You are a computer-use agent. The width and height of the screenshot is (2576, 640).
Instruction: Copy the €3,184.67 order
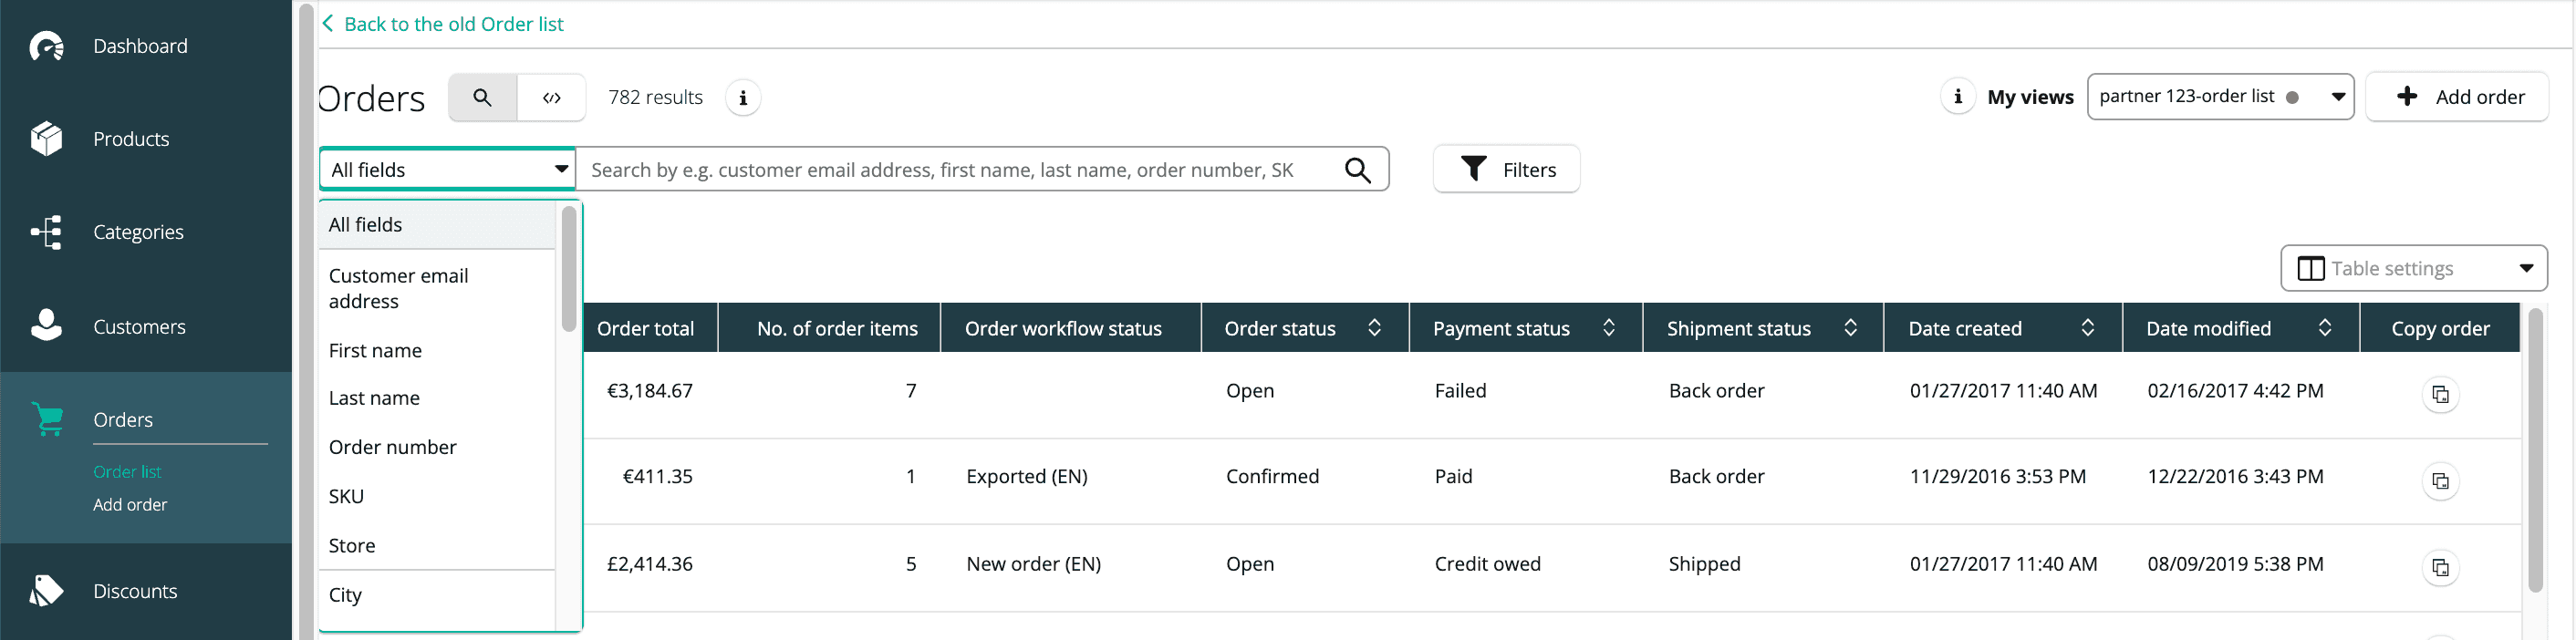[x=2440, y=395]
